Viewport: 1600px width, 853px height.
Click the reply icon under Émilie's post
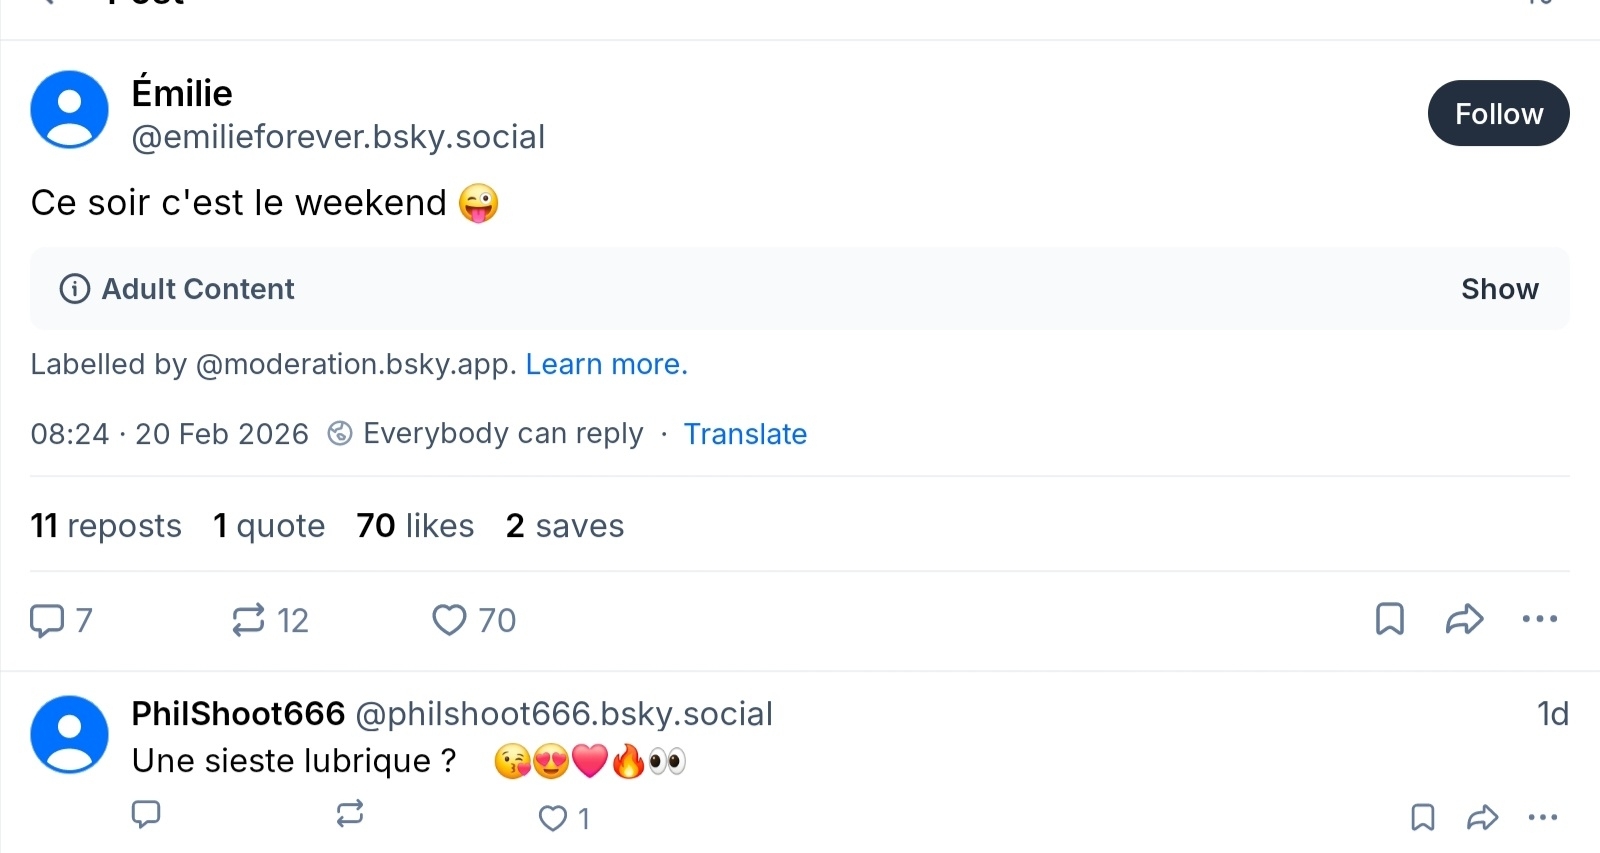tap(47, 620)
